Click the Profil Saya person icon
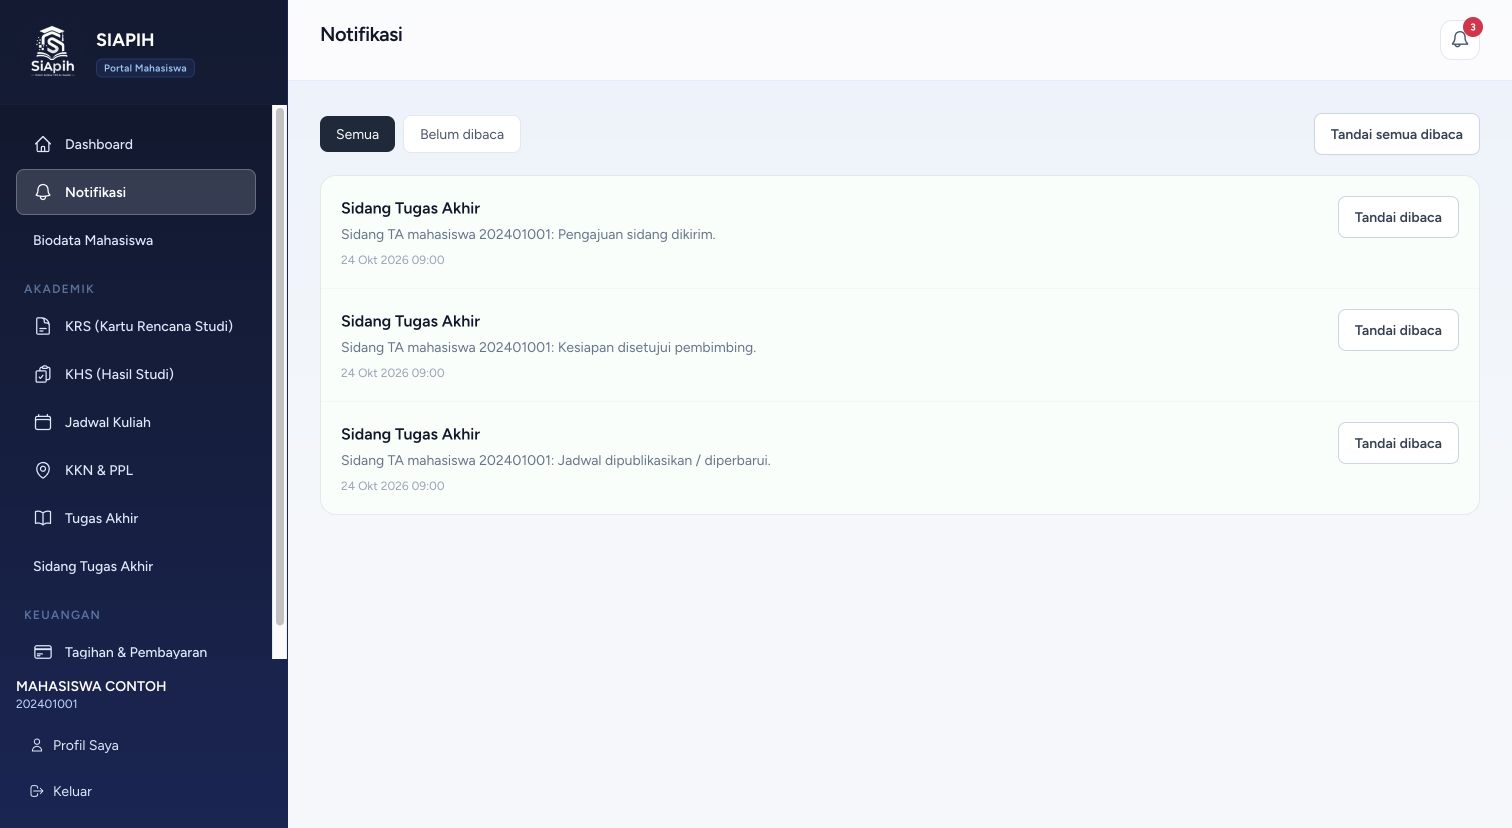The image size is (1512, 828). click(x=37, y=745)
